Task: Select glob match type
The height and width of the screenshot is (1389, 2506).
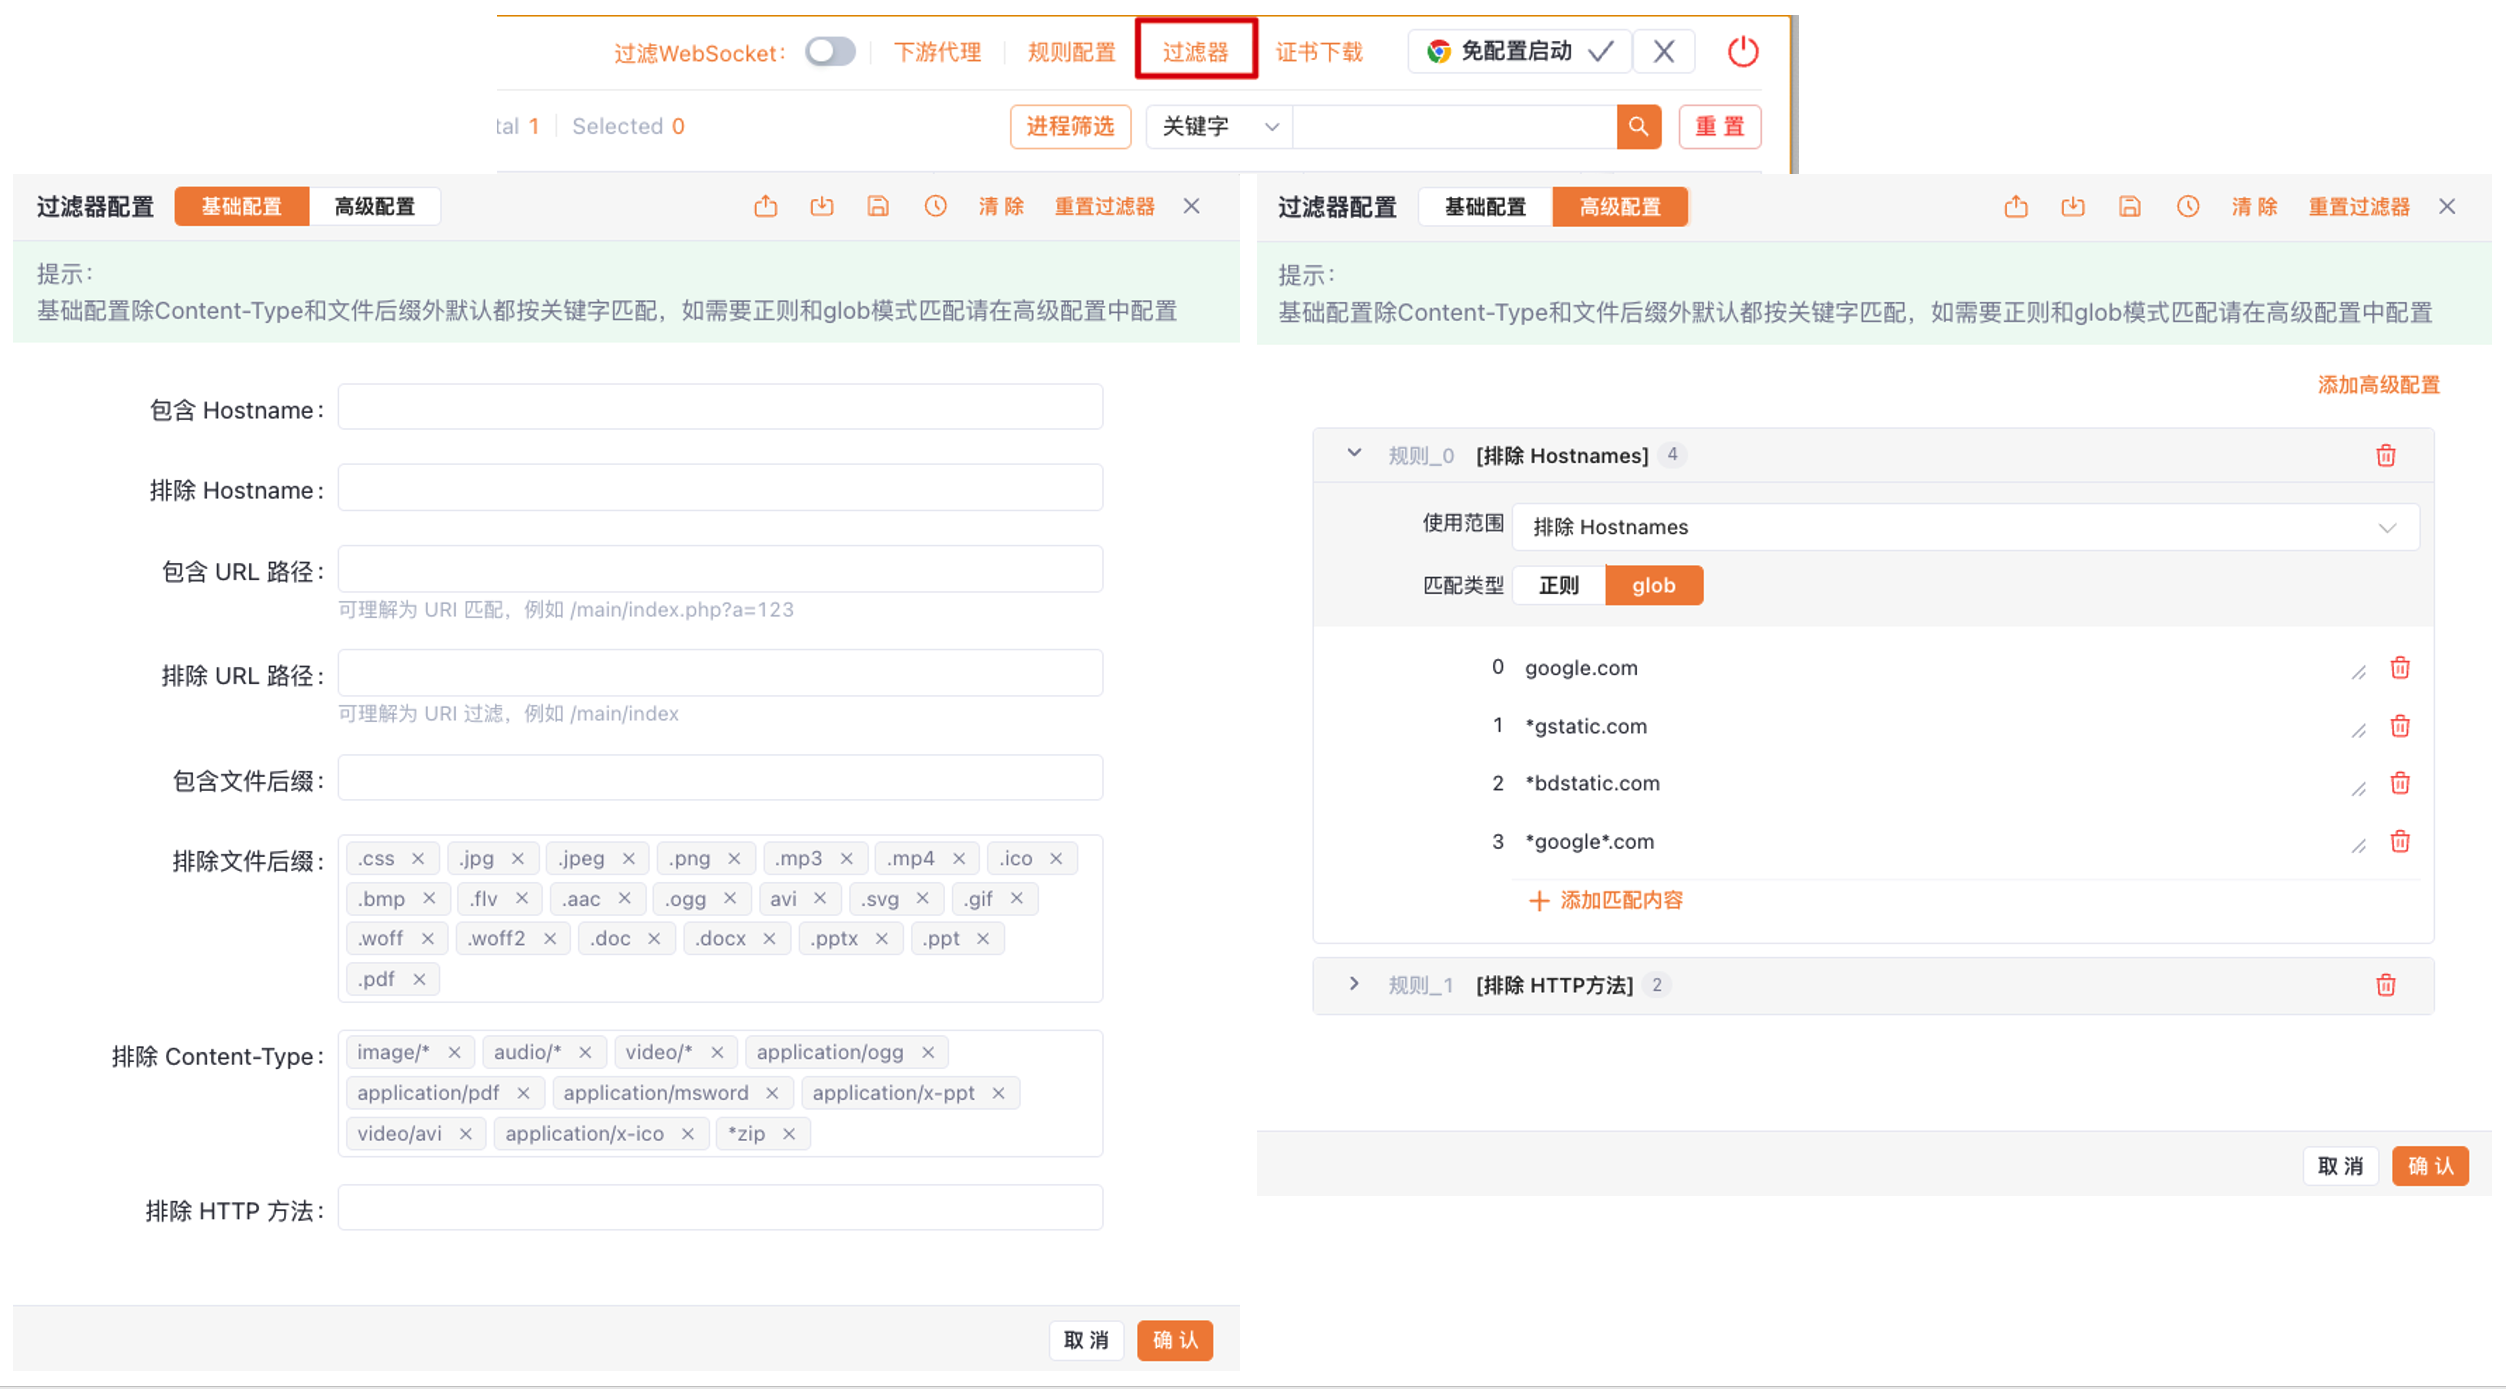Action: [1654, 585]
